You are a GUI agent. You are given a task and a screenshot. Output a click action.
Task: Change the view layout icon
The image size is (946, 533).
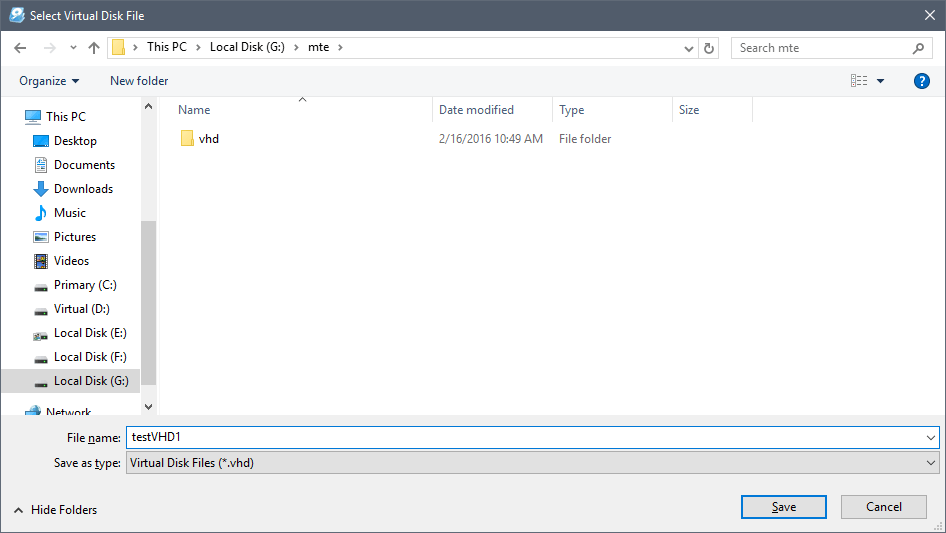point(859,80)
